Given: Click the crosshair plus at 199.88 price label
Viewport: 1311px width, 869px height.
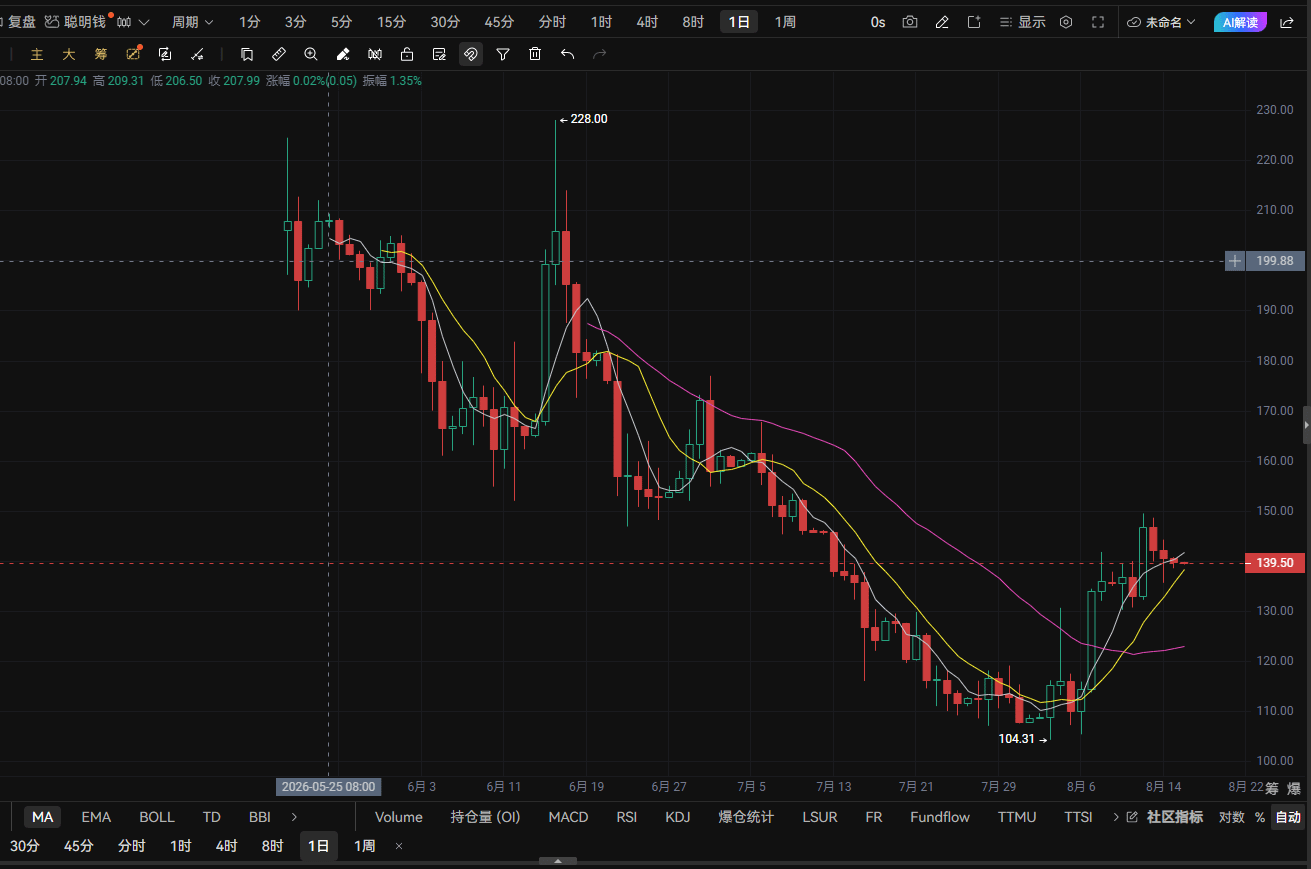Looking at the screenshot, I should coord(1236,261).
